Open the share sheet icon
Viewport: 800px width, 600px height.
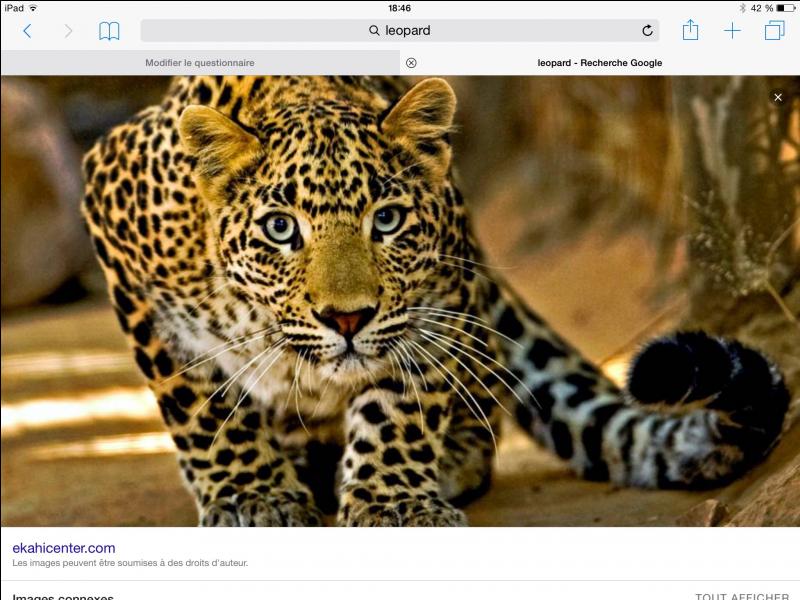click(x=690, y=30)
